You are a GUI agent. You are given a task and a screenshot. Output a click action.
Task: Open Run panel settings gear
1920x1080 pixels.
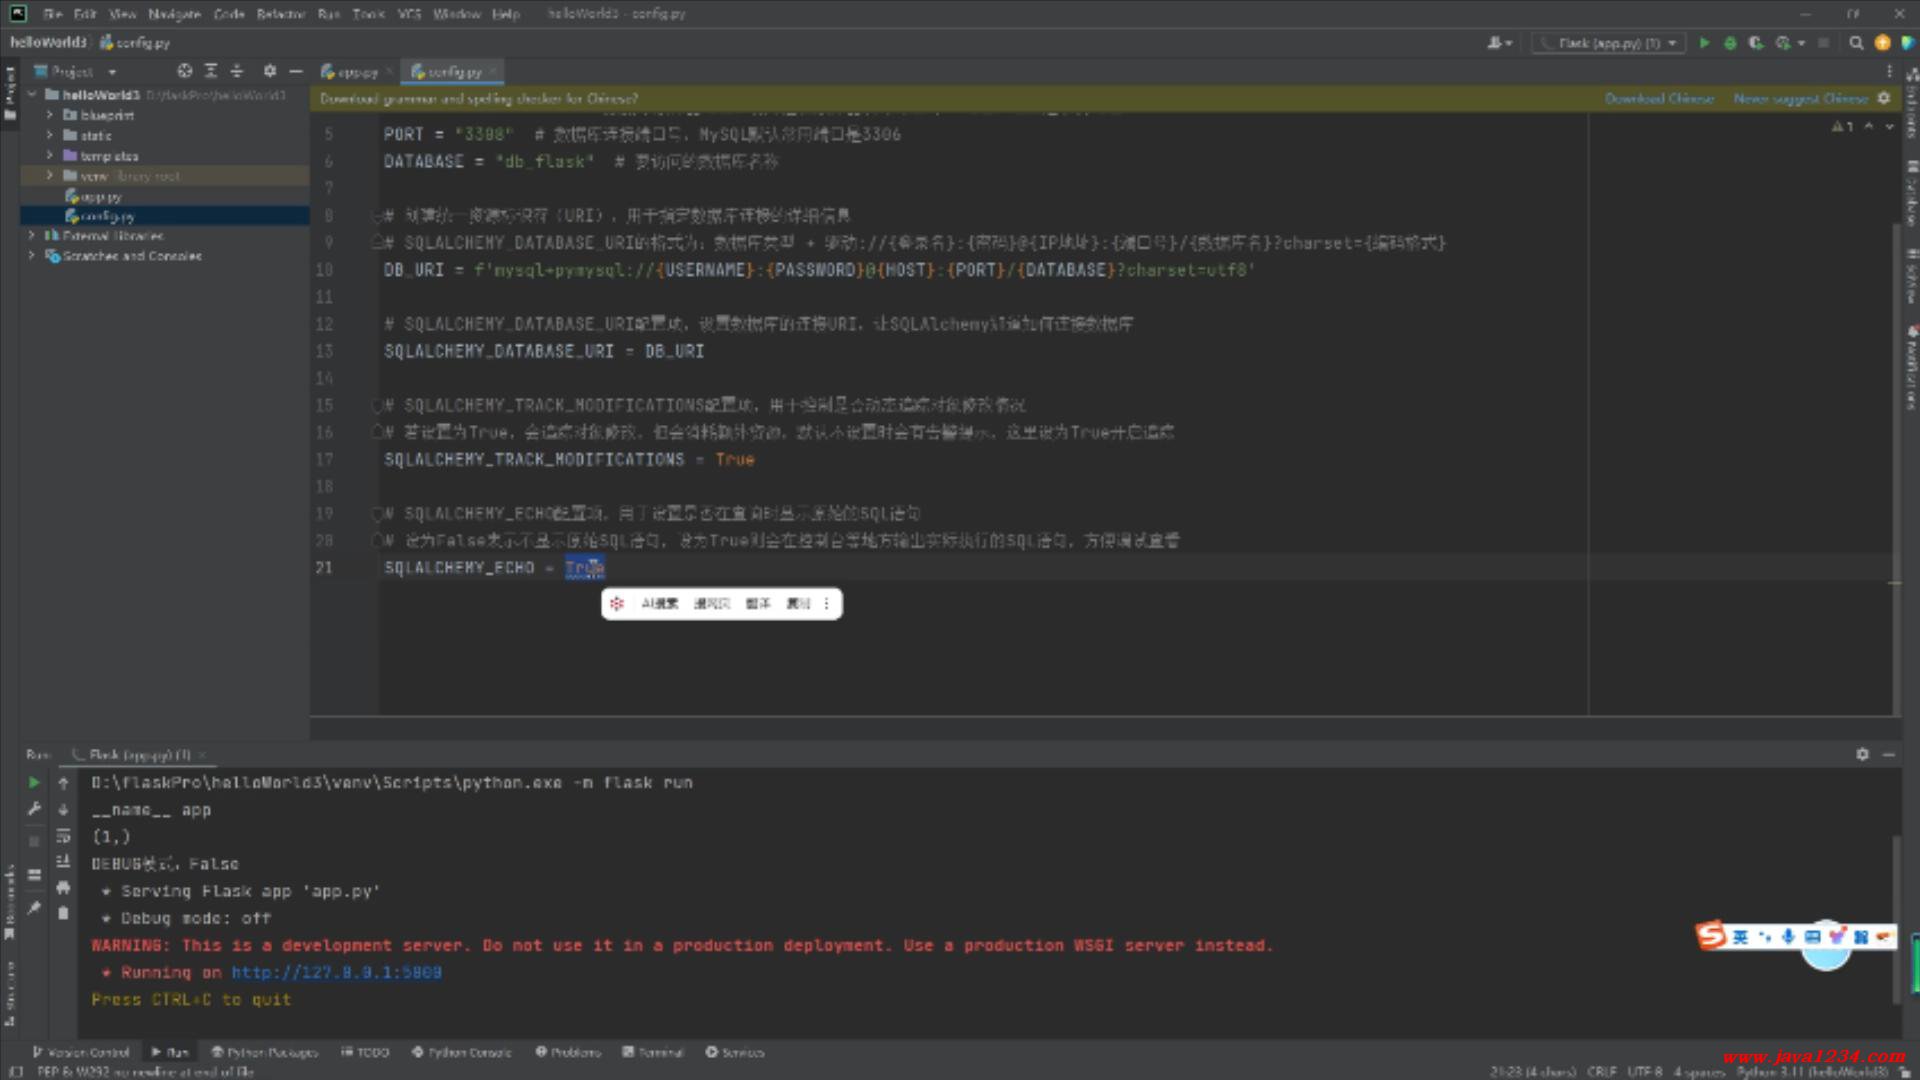[x=1862, y=755]
